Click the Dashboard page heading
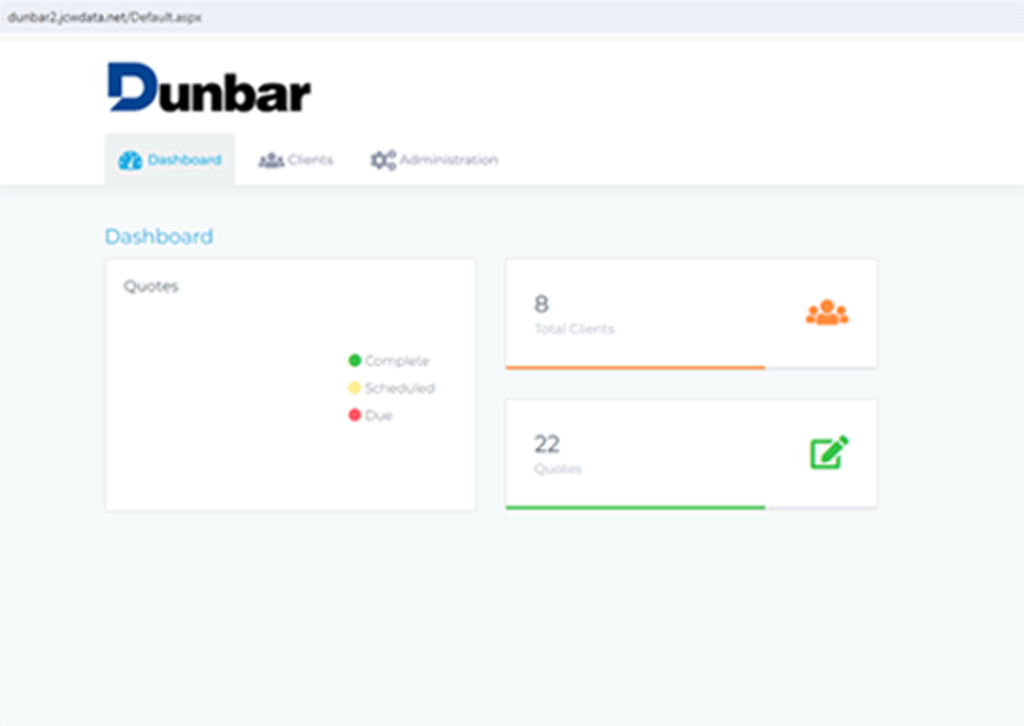Screen dimensions: 1024x726 coord(159,236)
